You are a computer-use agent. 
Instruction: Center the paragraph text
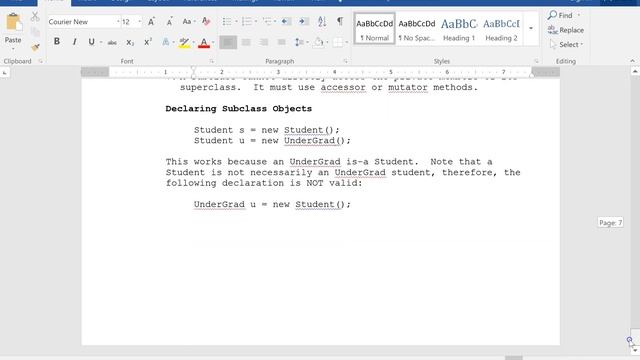[x=246, y=42]
